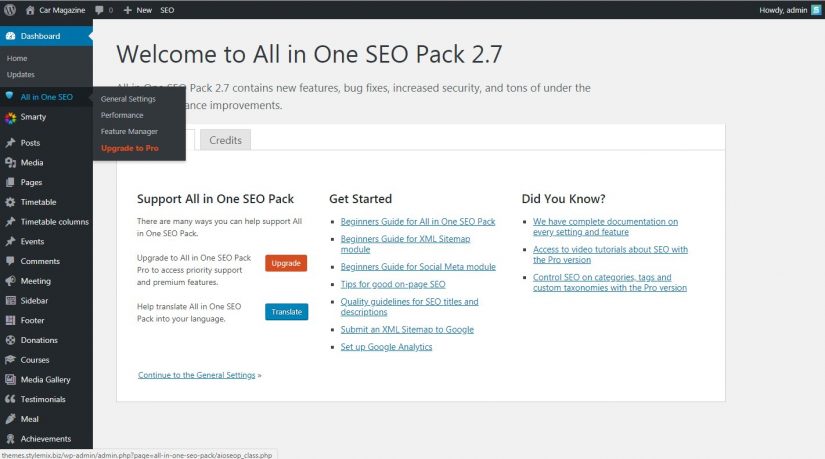Open Media section via its sidebar icon
This screenshot has height=459, width=825.
(x=10, y=162)
